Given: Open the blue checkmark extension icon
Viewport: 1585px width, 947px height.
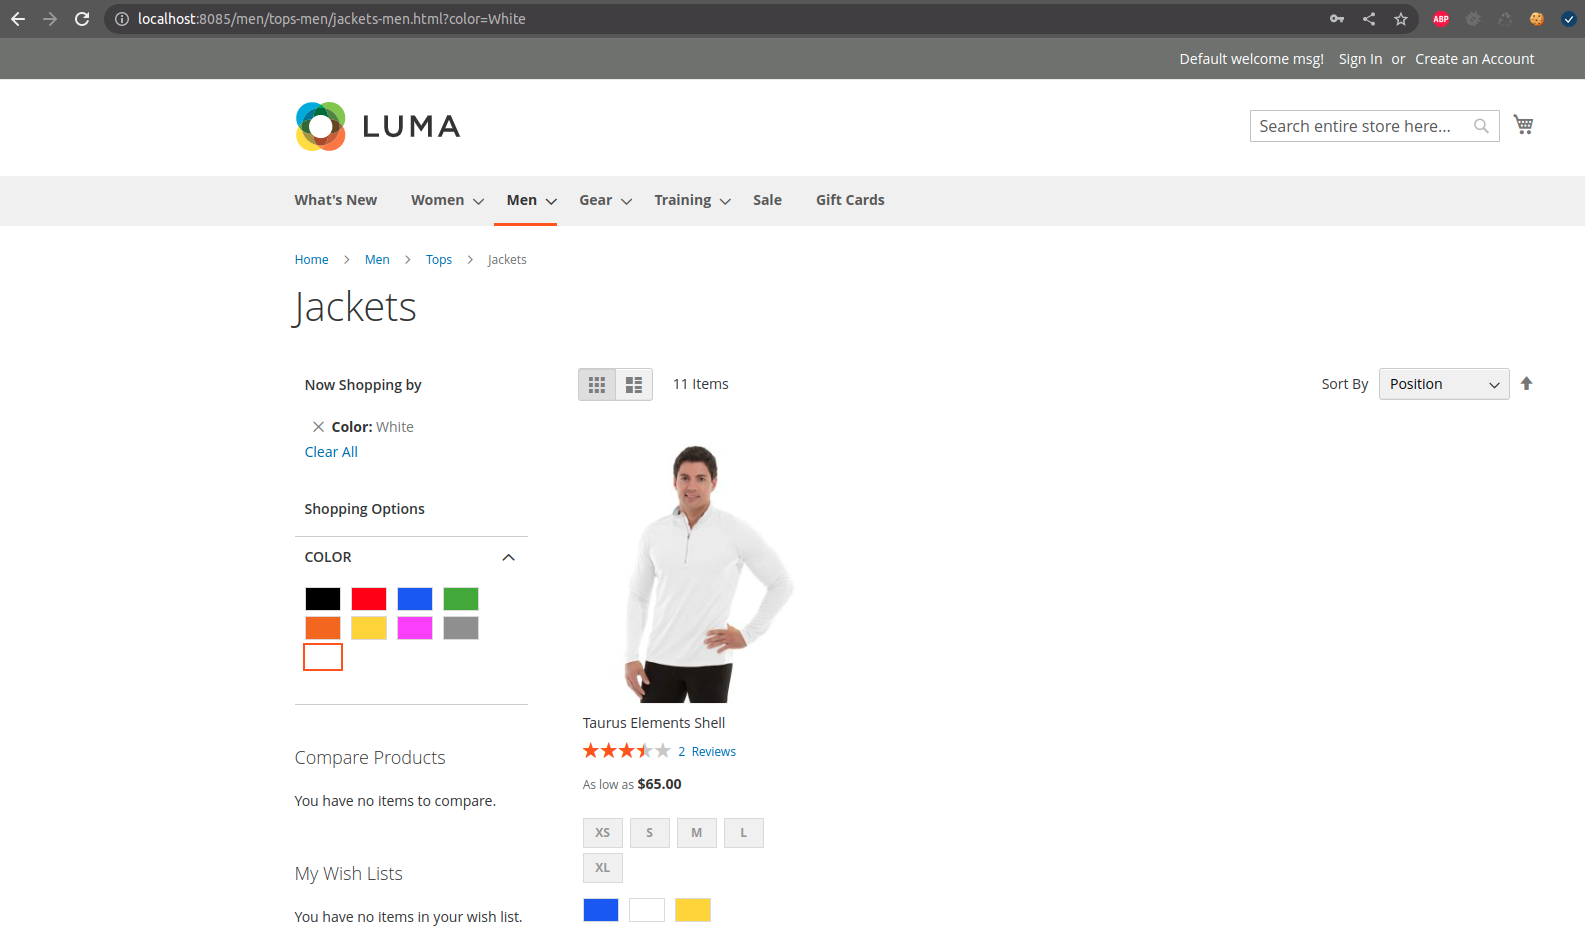Looking at the screenshot, I should point(1569,19).
